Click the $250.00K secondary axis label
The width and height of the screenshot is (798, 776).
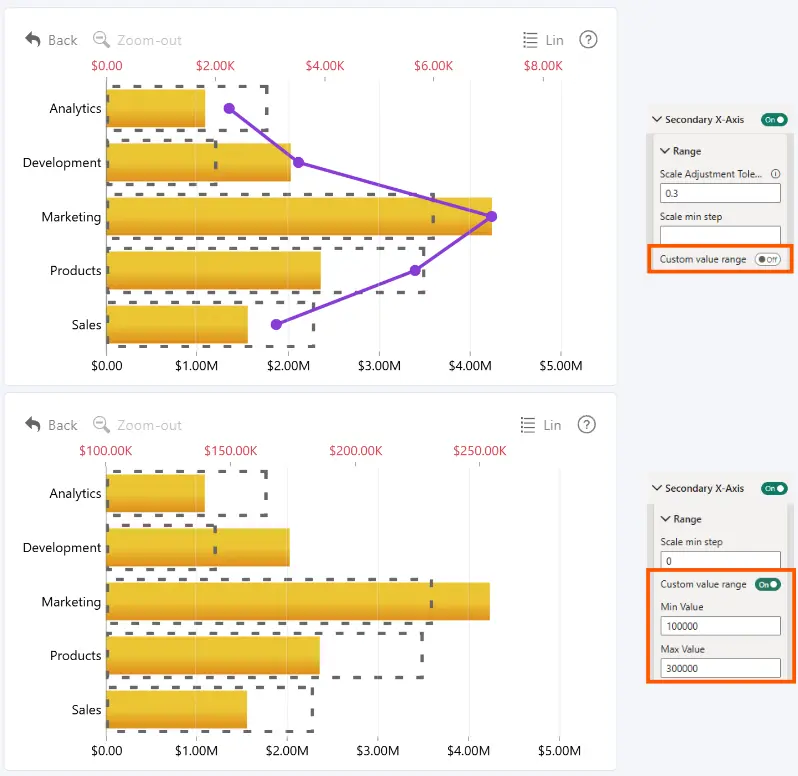480,451
